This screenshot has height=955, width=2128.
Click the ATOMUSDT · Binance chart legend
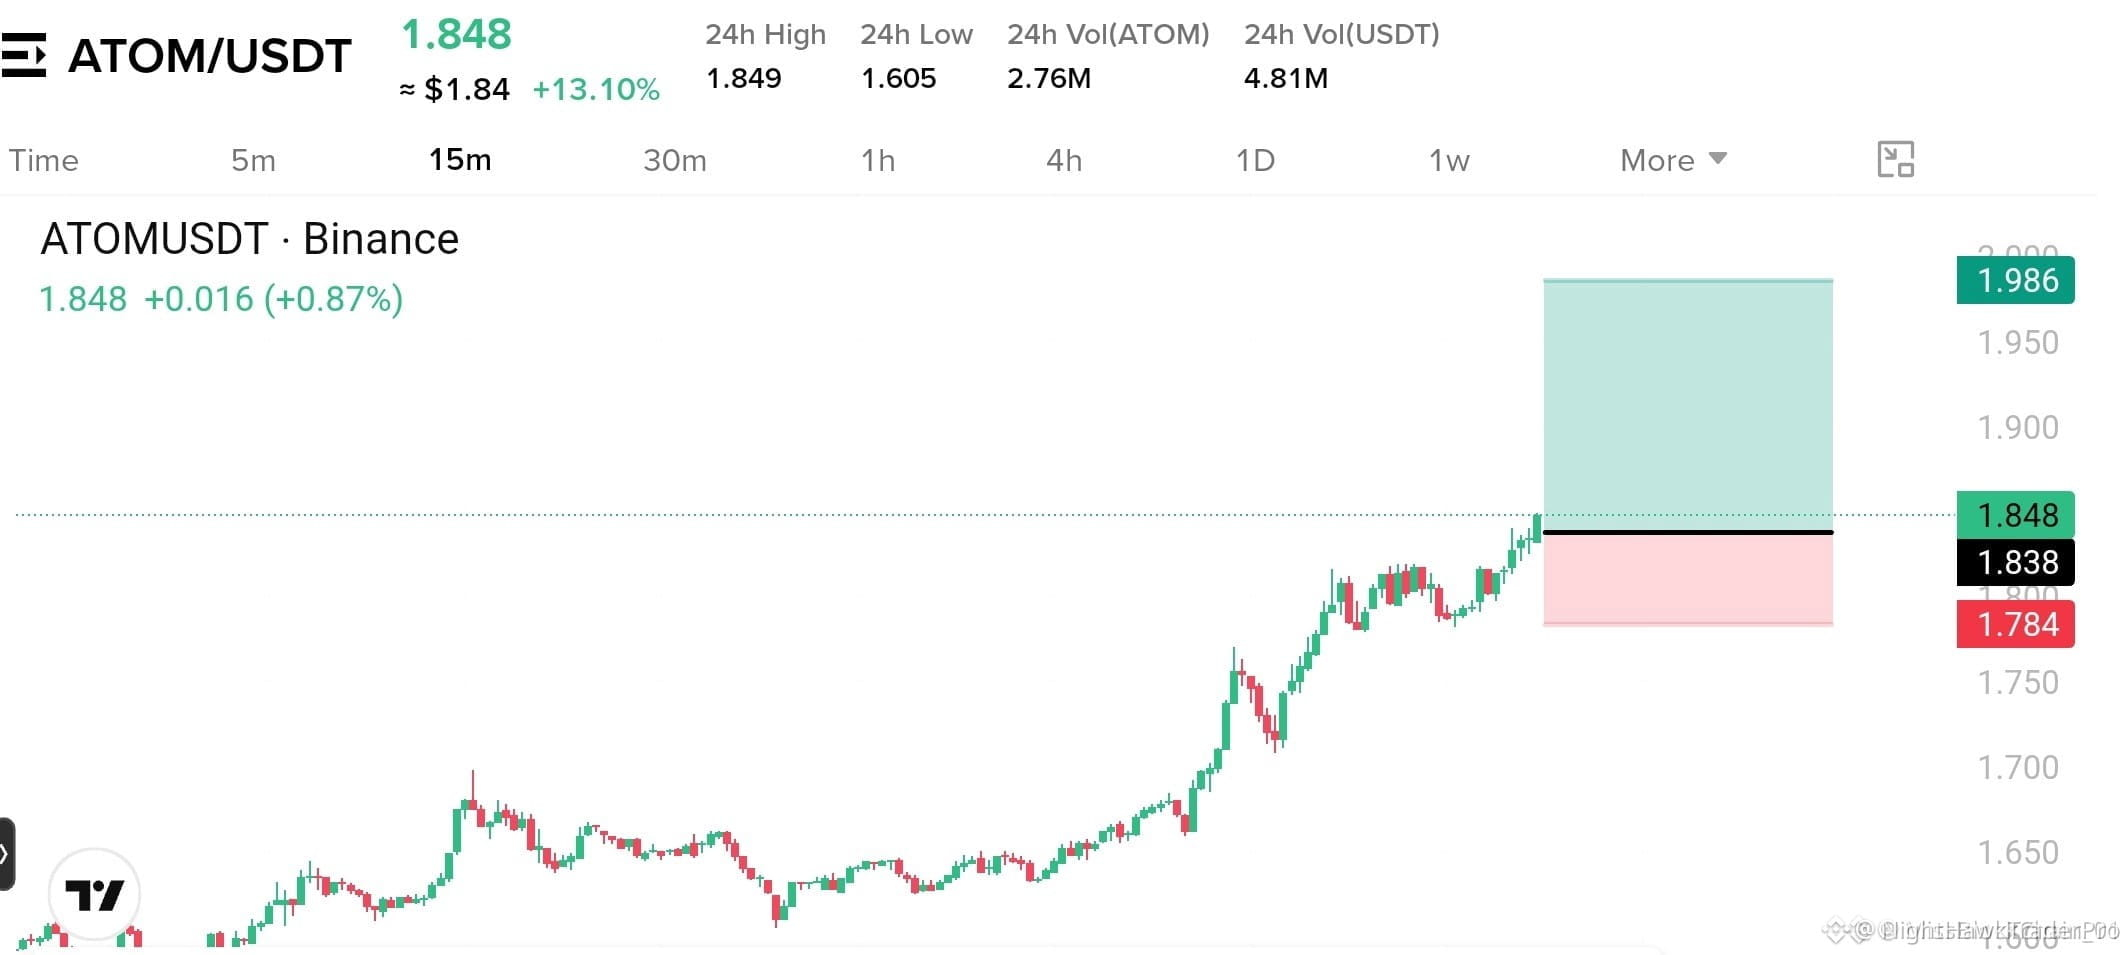pos(249,239)
